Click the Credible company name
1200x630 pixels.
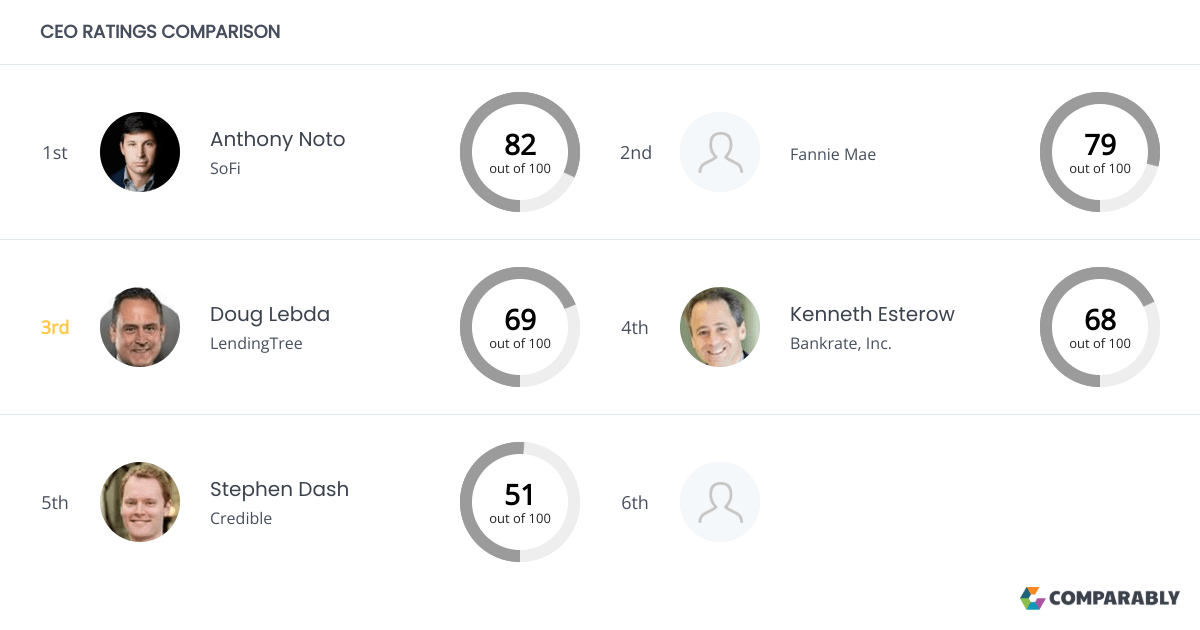(241, 518)
